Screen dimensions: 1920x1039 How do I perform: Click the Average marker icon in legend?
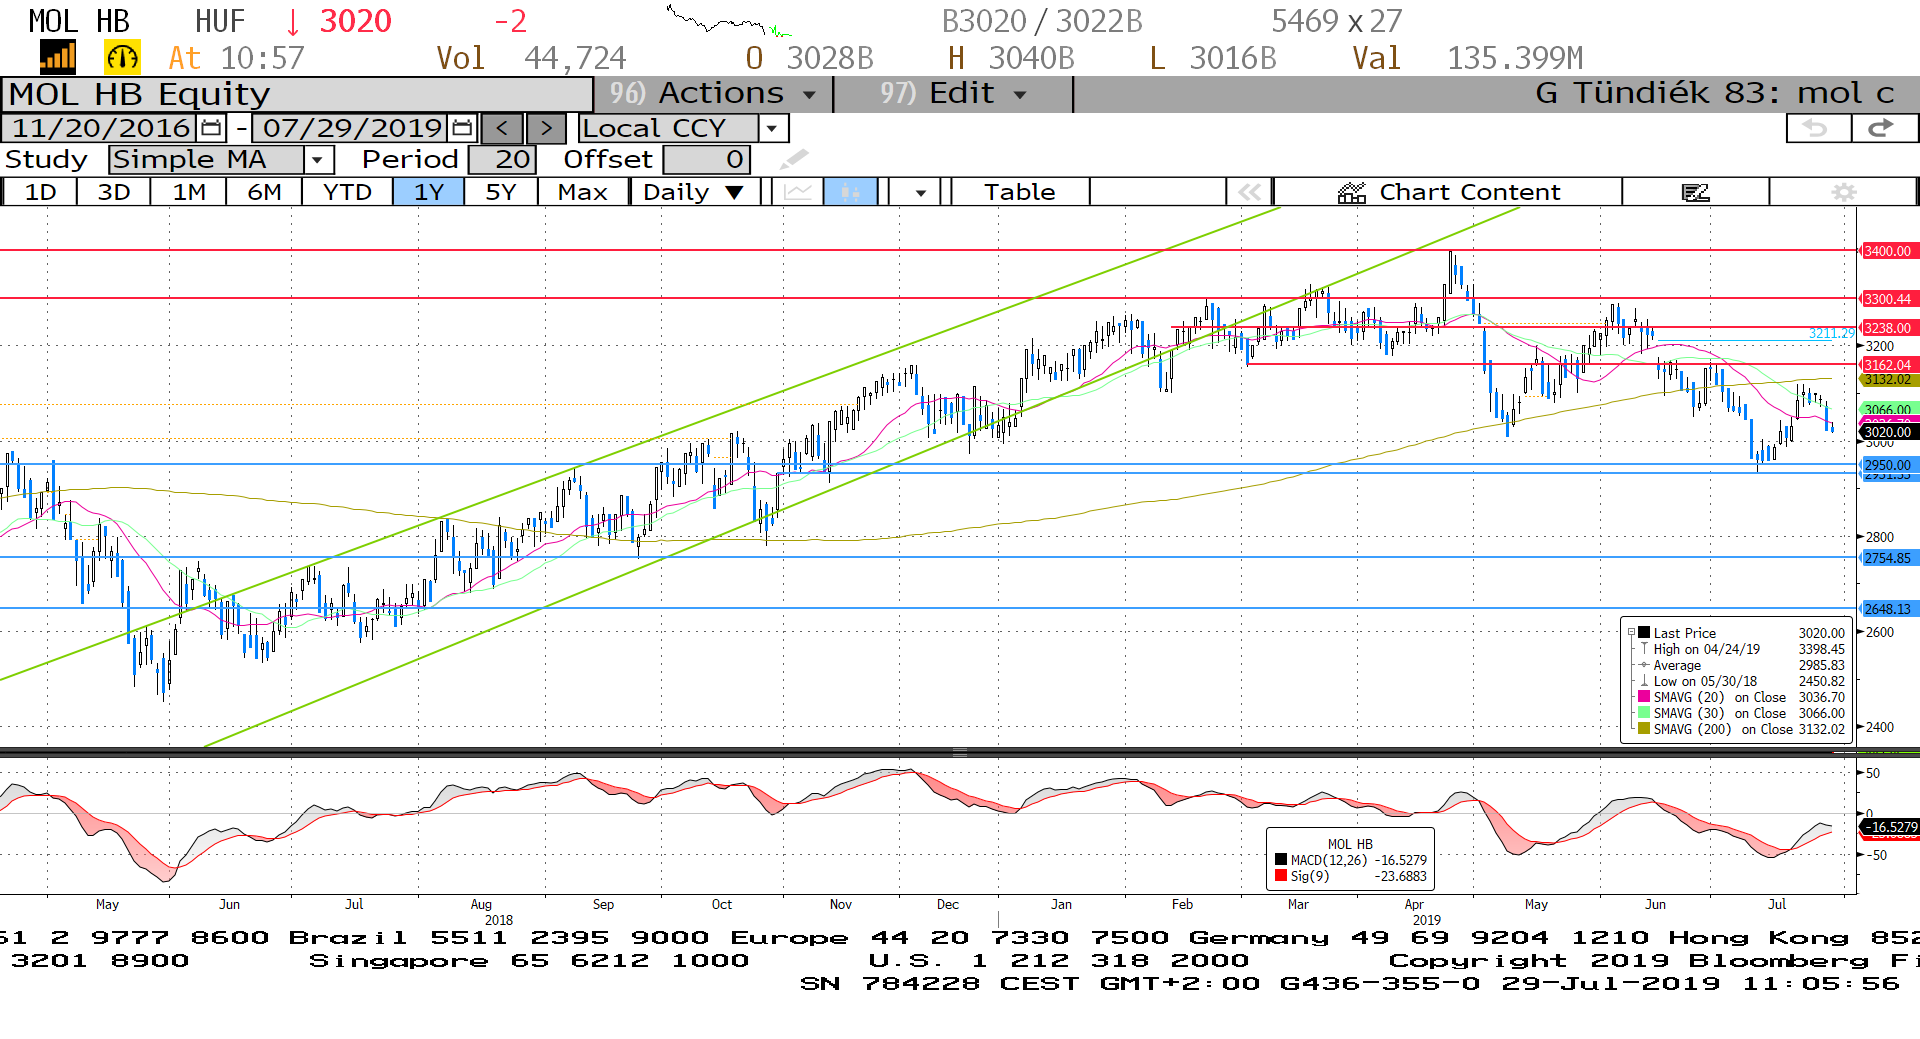tap(1643, 665)
